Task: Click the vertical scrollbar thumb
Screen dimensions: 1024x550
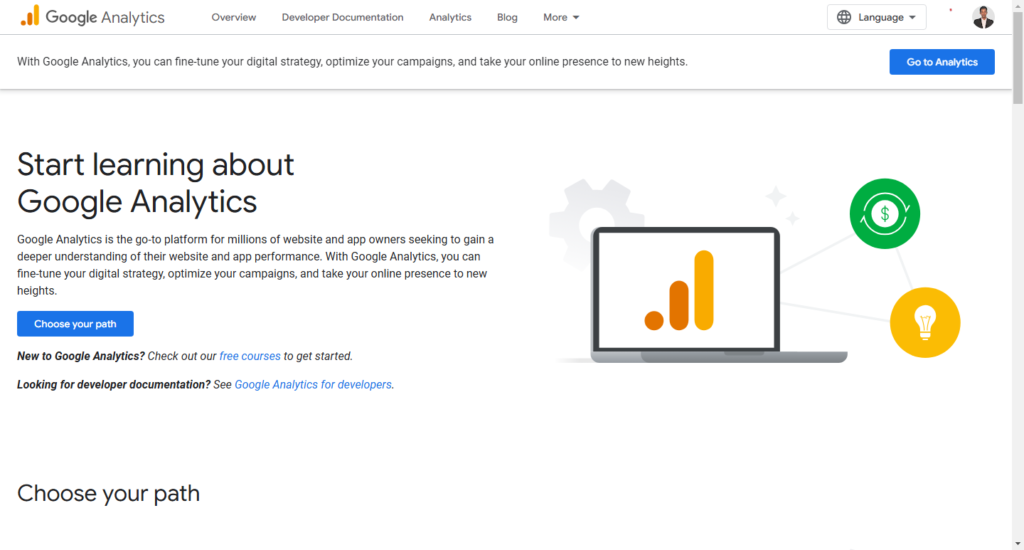Action: (x=1017, y=57)
